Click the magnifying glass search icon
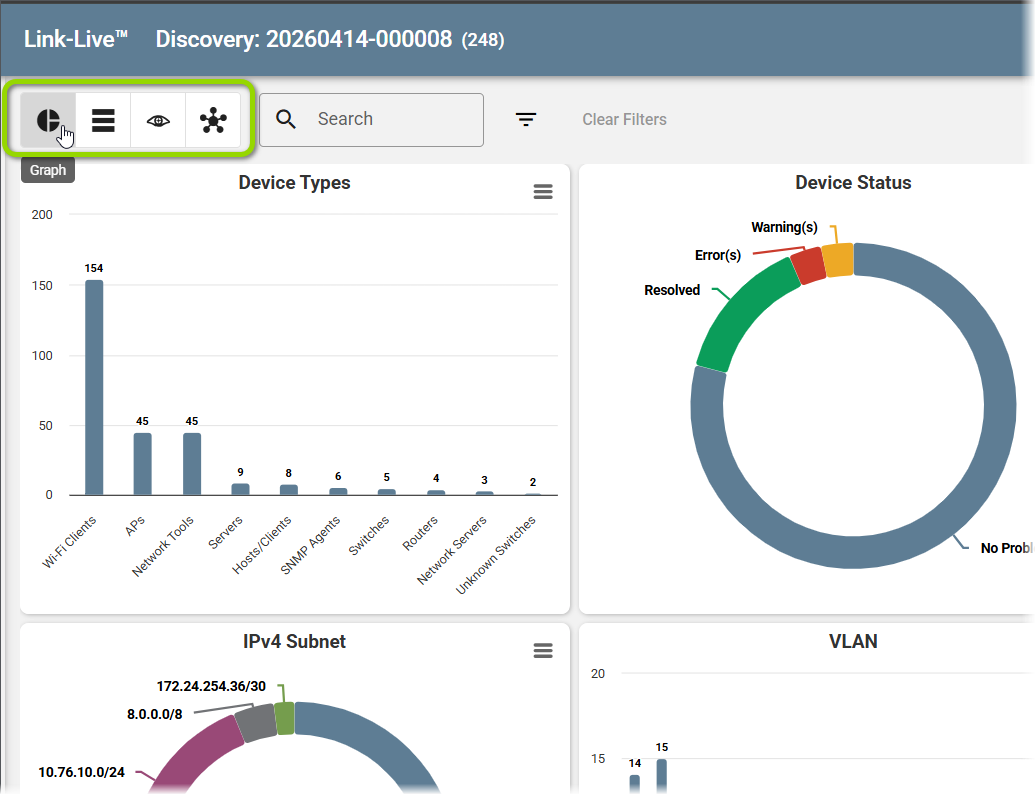 pyautogui.click(x=285, y=120)
